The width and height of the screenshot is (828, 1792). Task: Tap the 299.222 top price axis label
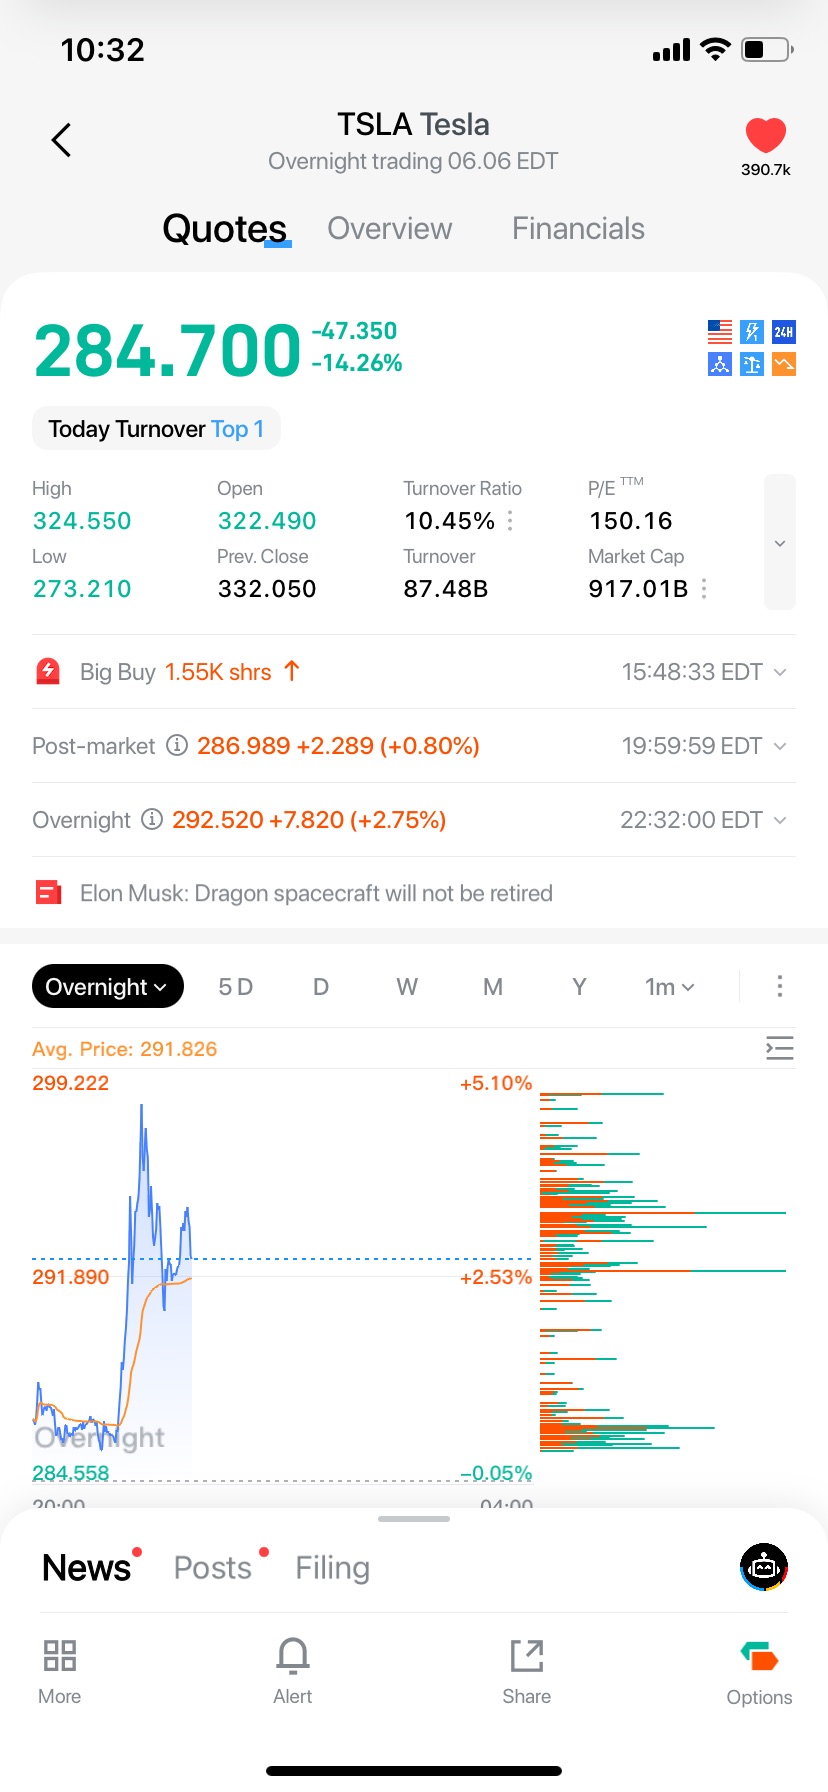[x=70, y=1083]
